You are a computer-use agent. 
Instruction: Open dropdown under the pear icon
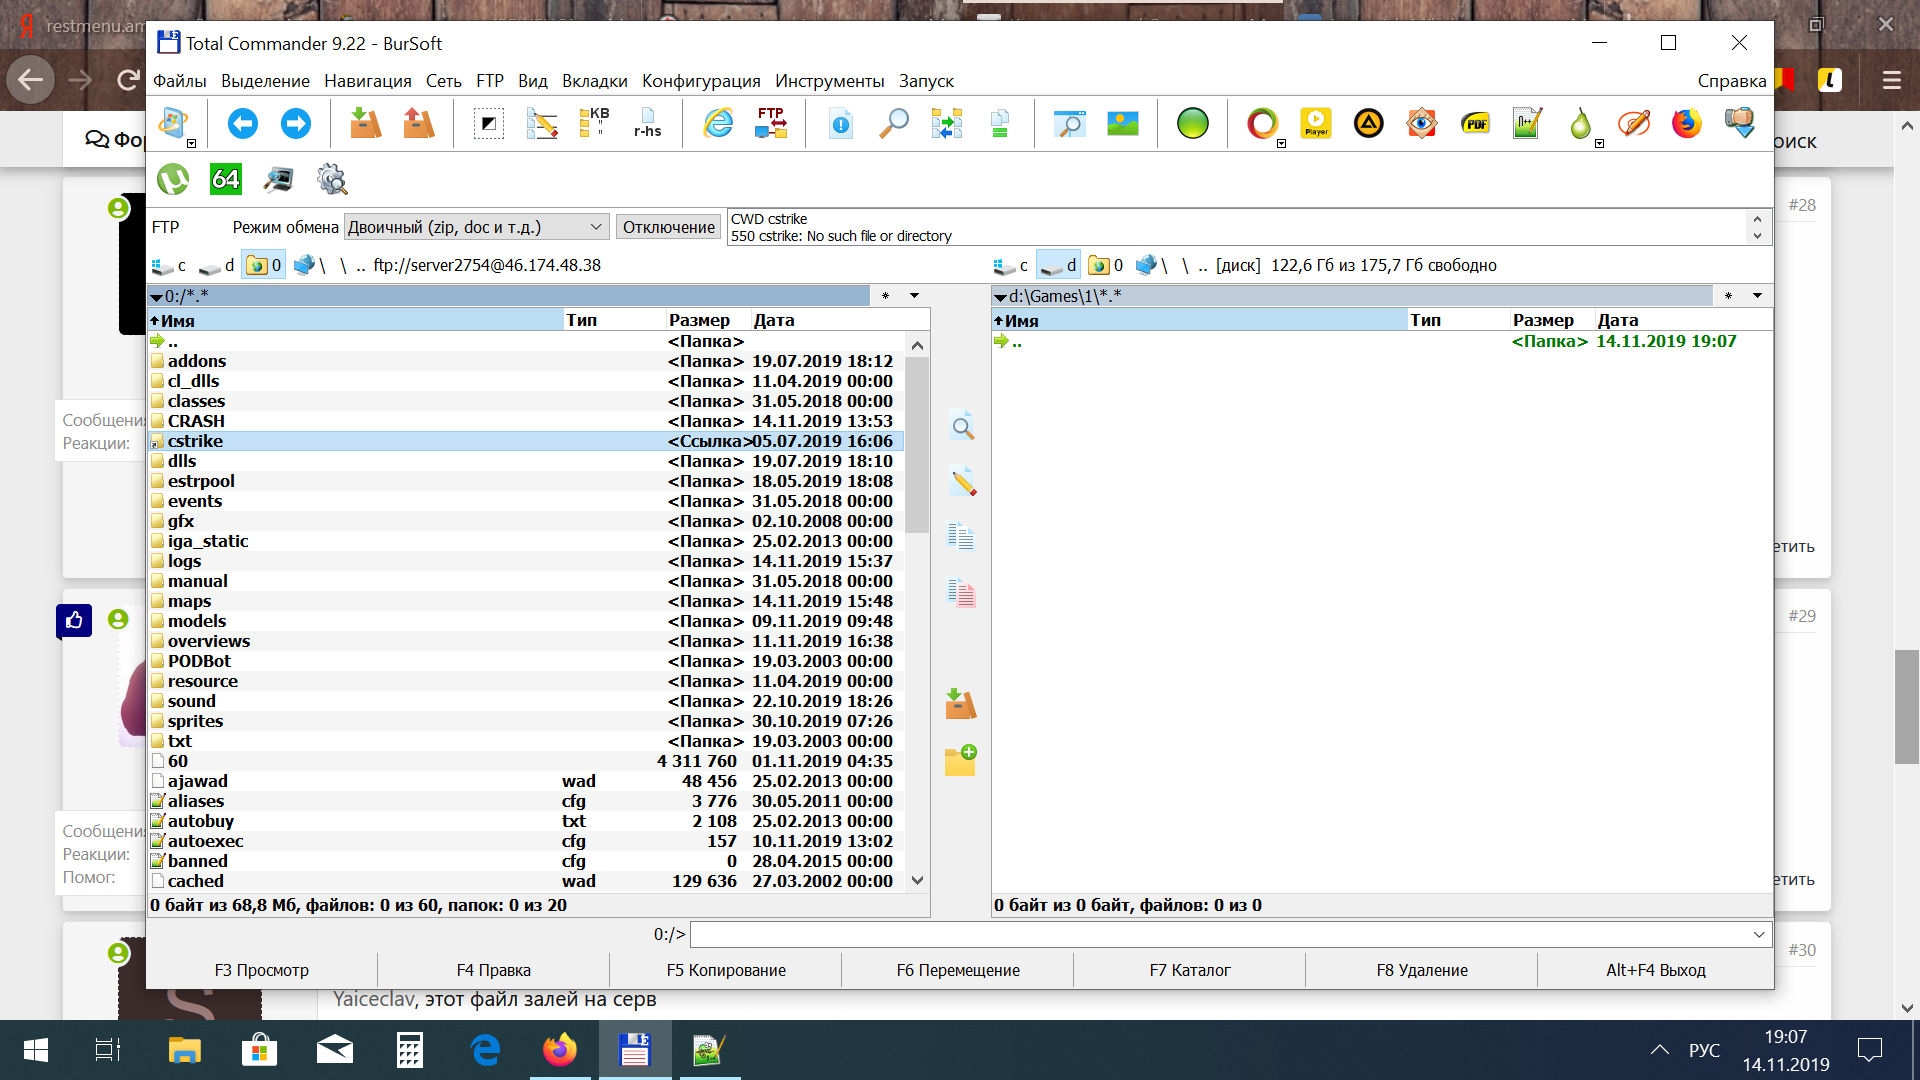click(x=1600, y=144)
